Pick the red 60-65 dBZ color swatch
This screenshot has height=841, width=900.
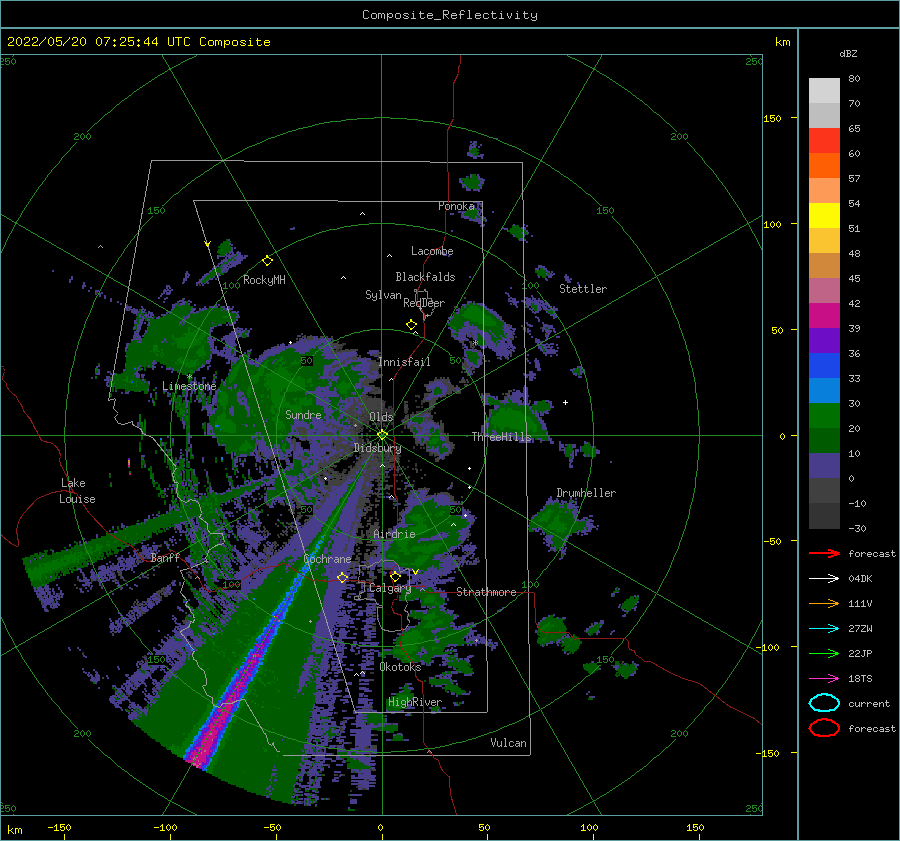pyautogui.click(x=824, y=141)
